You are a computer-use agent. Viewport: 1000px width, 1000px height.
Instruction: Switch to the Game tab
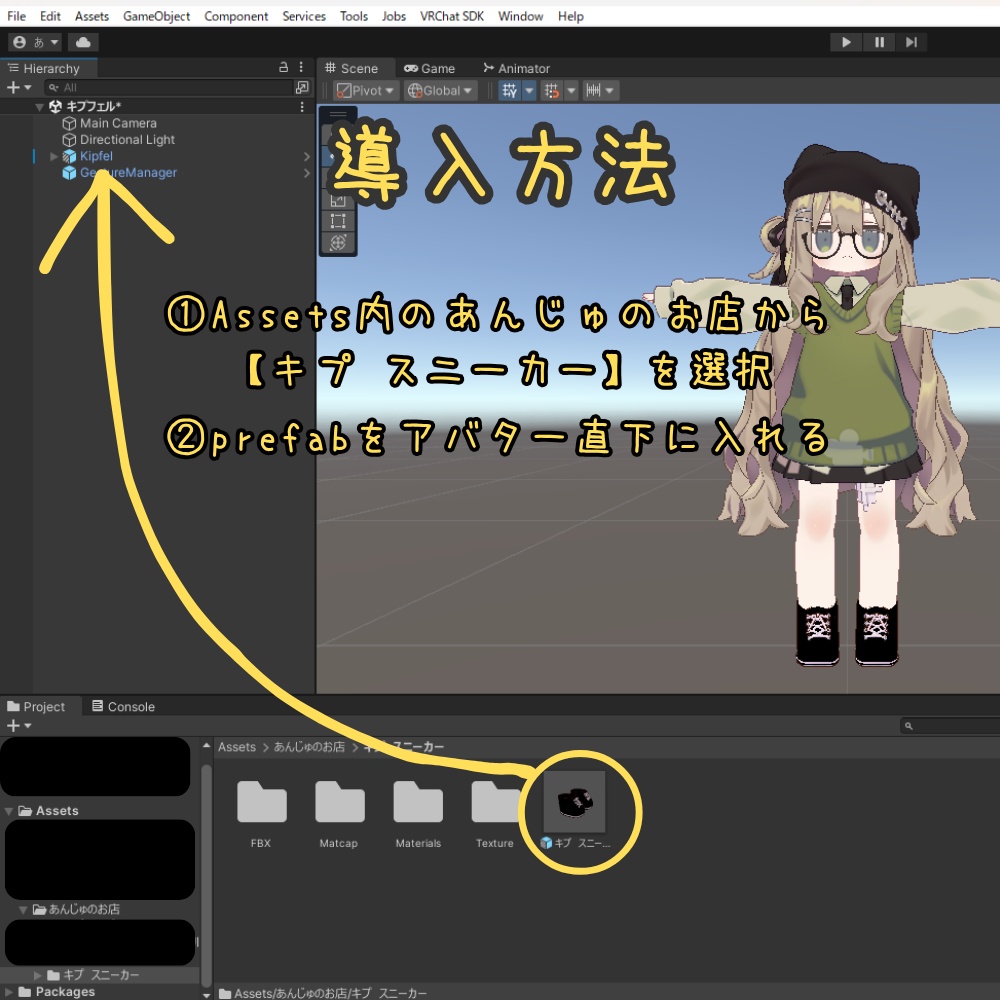pos(430,68)
